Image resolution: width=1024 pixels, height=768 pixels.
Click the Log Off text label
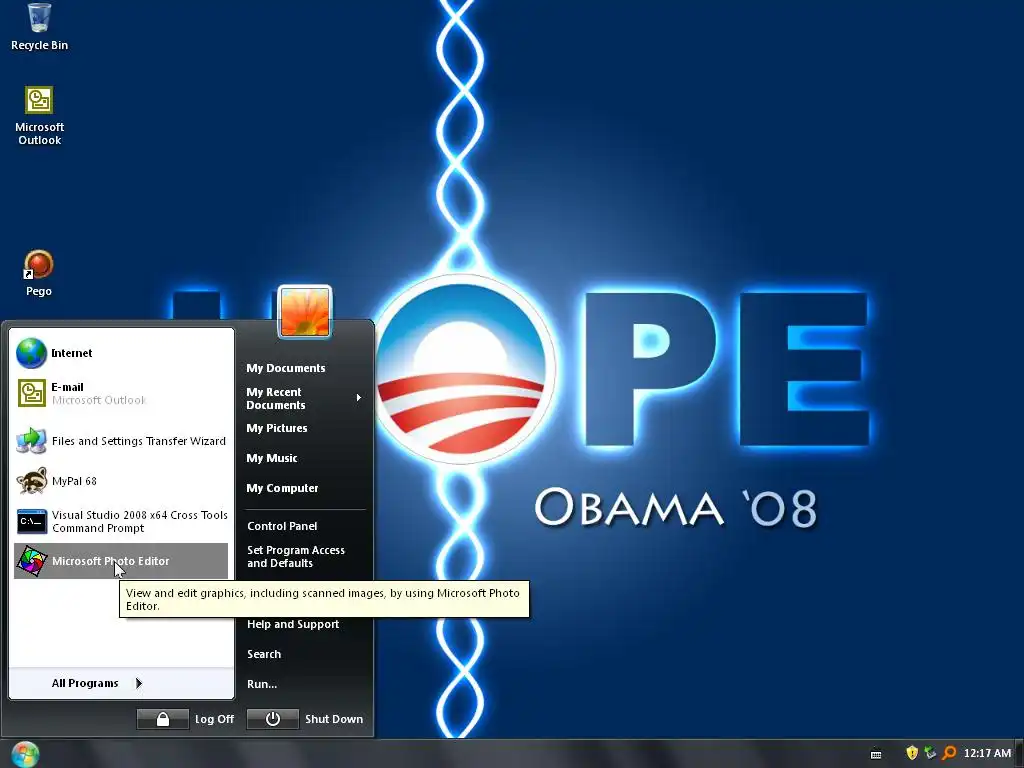(214, 719)
